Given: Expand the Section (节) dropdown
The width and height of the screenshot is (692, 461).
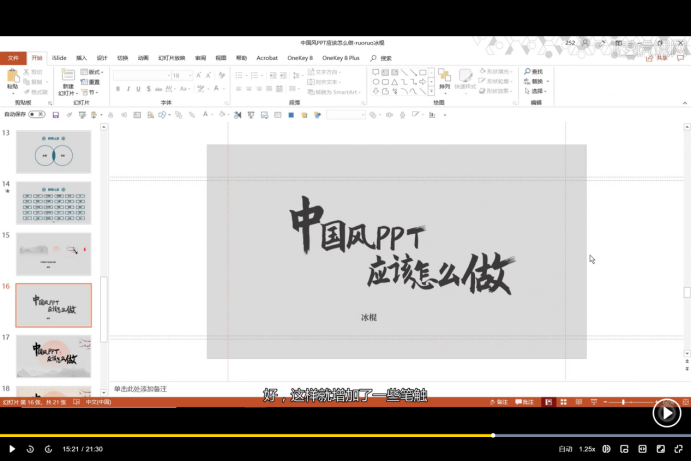Looking at the screenshot, I should coord(90,92).
